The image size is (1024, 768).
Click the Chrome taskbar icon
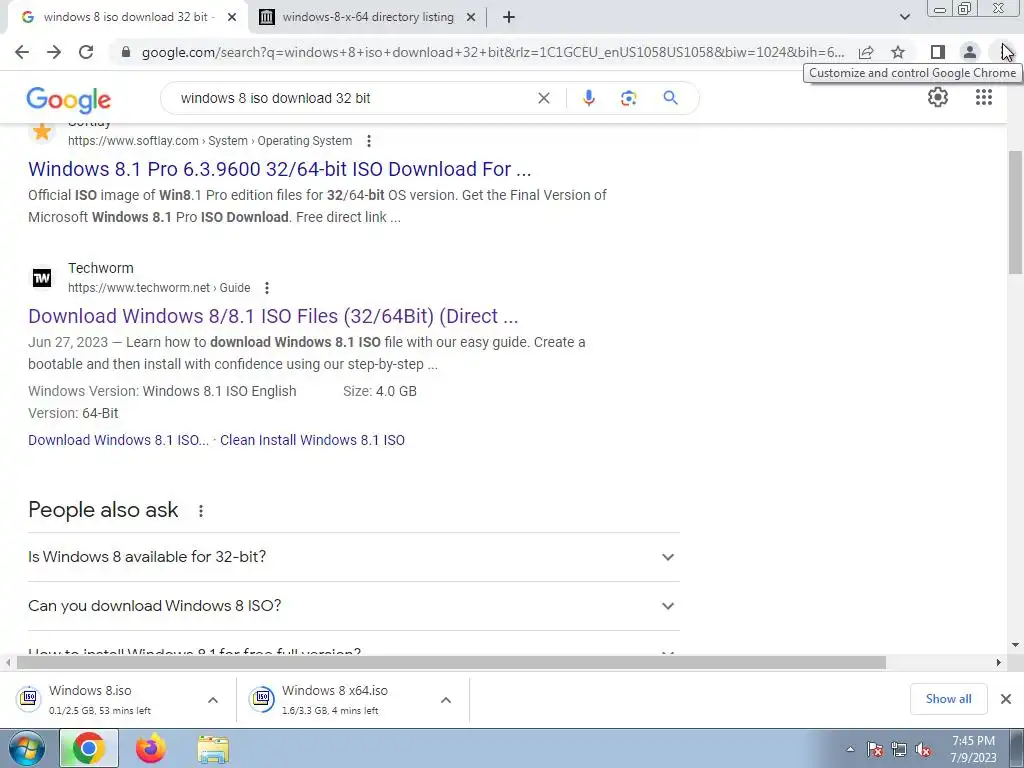coord(89,748)
